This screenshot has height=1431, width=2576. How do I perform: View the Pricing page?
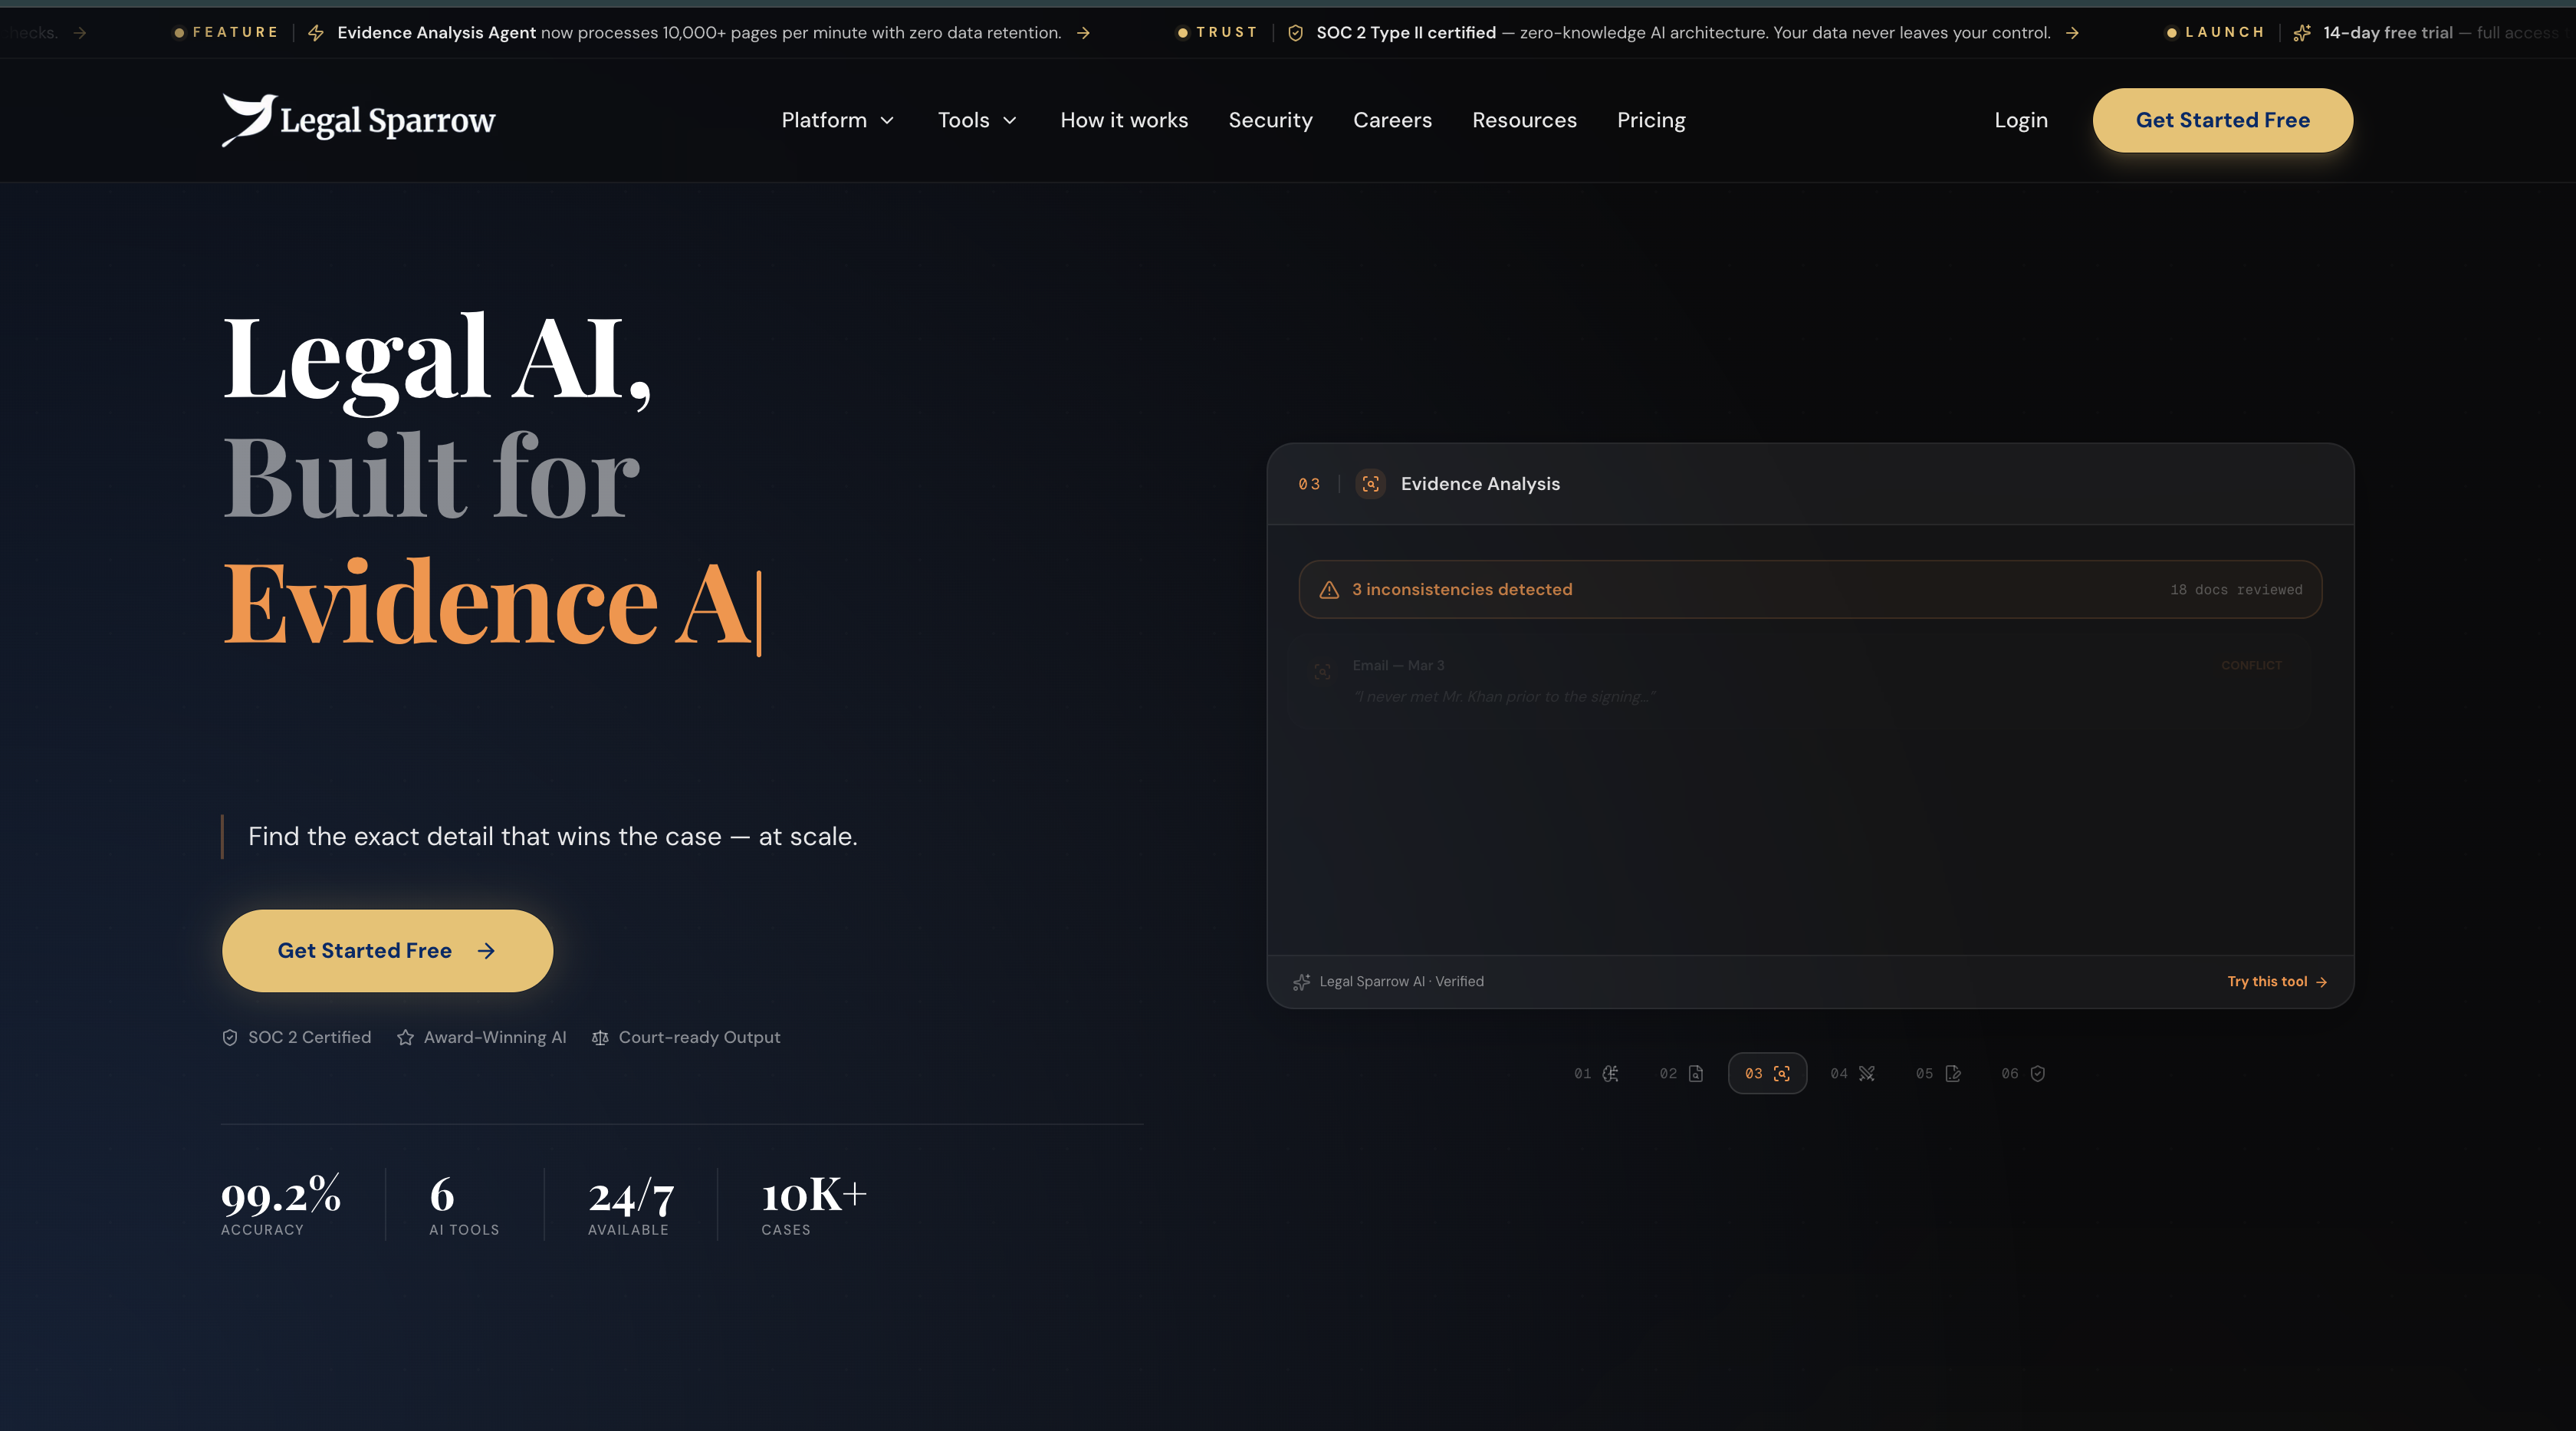click(x=1651, y=120)
